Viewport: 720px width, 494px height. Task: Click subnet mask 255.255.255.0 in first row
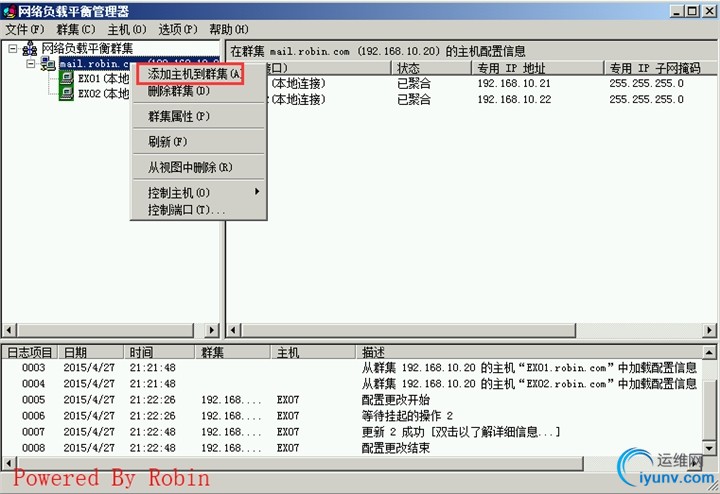[x=646, y=84]
